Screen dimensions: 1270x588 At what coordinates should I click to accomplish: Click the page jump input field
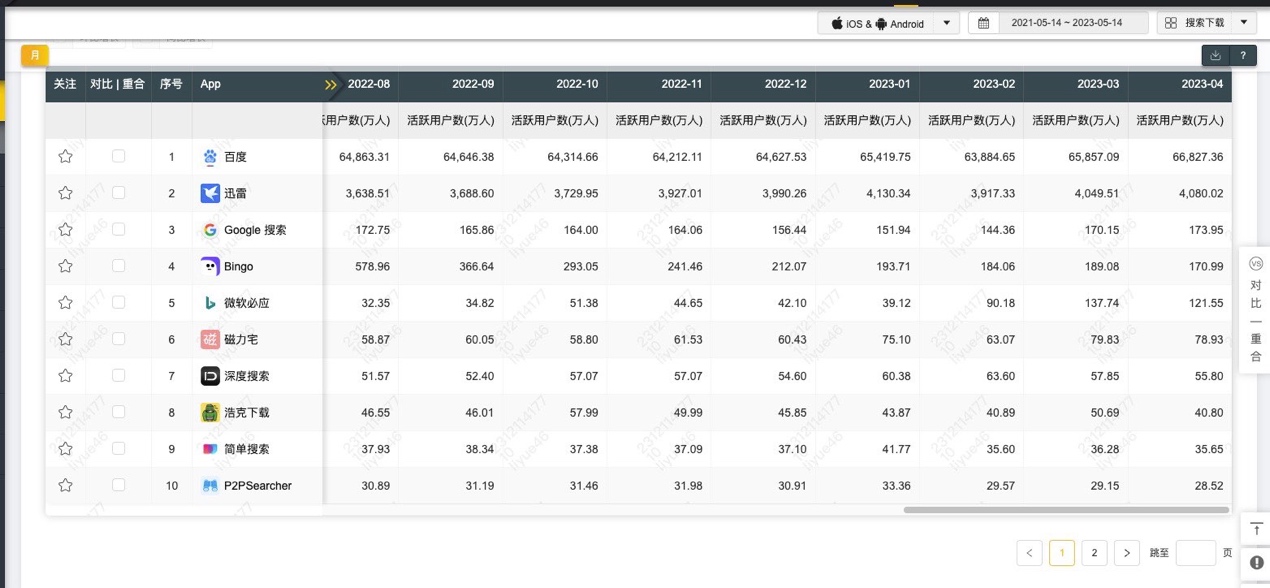coord(1195,553)
